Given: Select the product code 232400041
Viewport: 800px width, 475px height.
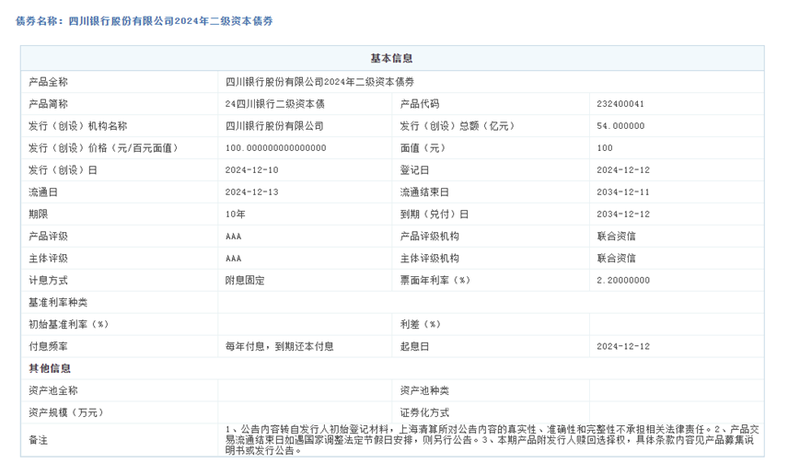Looking at the screenshot, I should tap(620, 104).
